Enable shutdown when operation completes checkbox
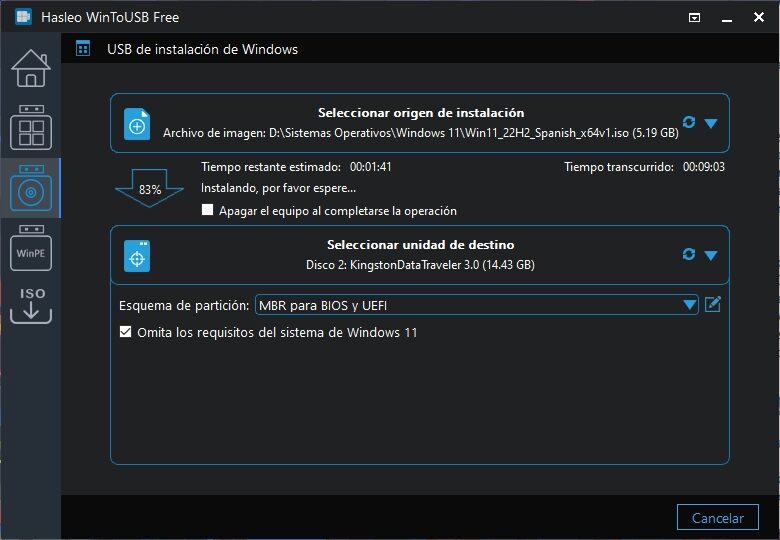The width and height of the screenshot is (780, 540). coord(207,209)
